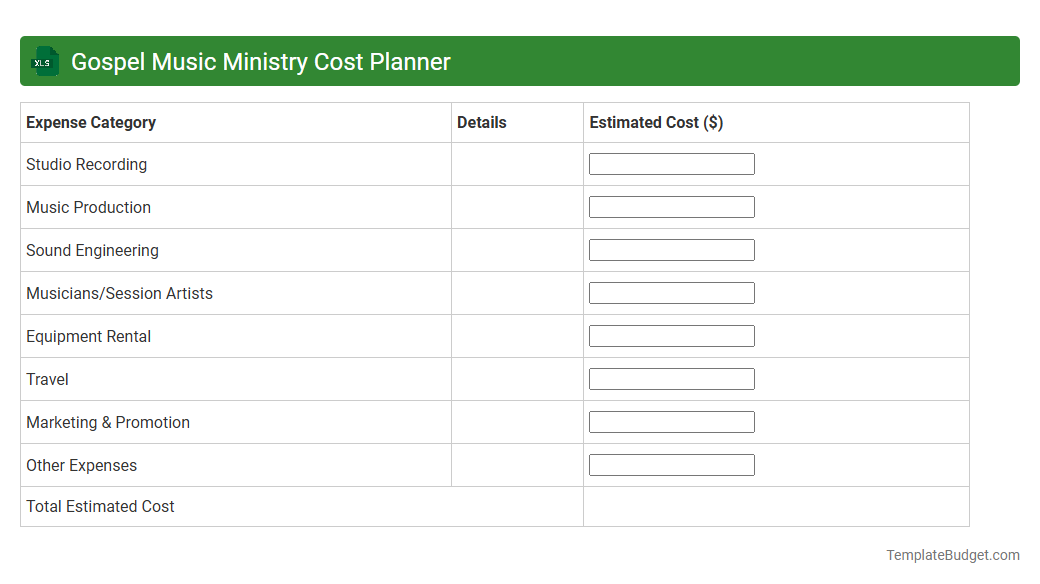Click the Details cell beside Travel
Viewport: 1040px width, 584px height.
point(517,379)
